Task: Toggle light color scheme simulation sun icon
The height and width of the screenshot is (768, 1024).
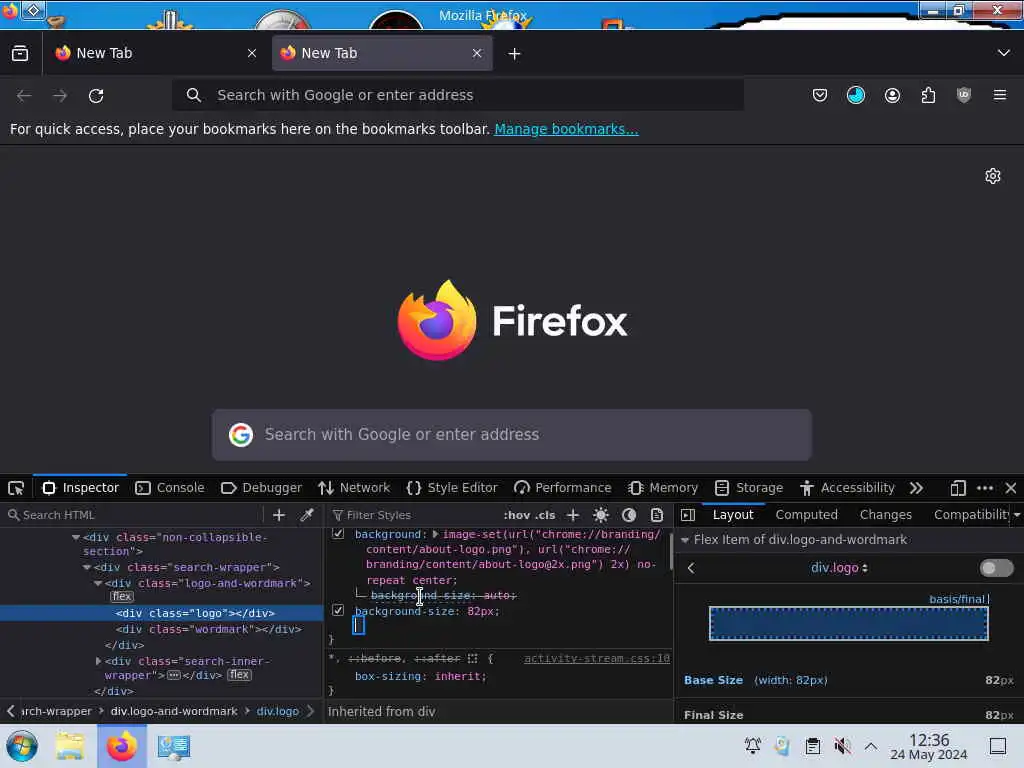Action: [601, 515]
